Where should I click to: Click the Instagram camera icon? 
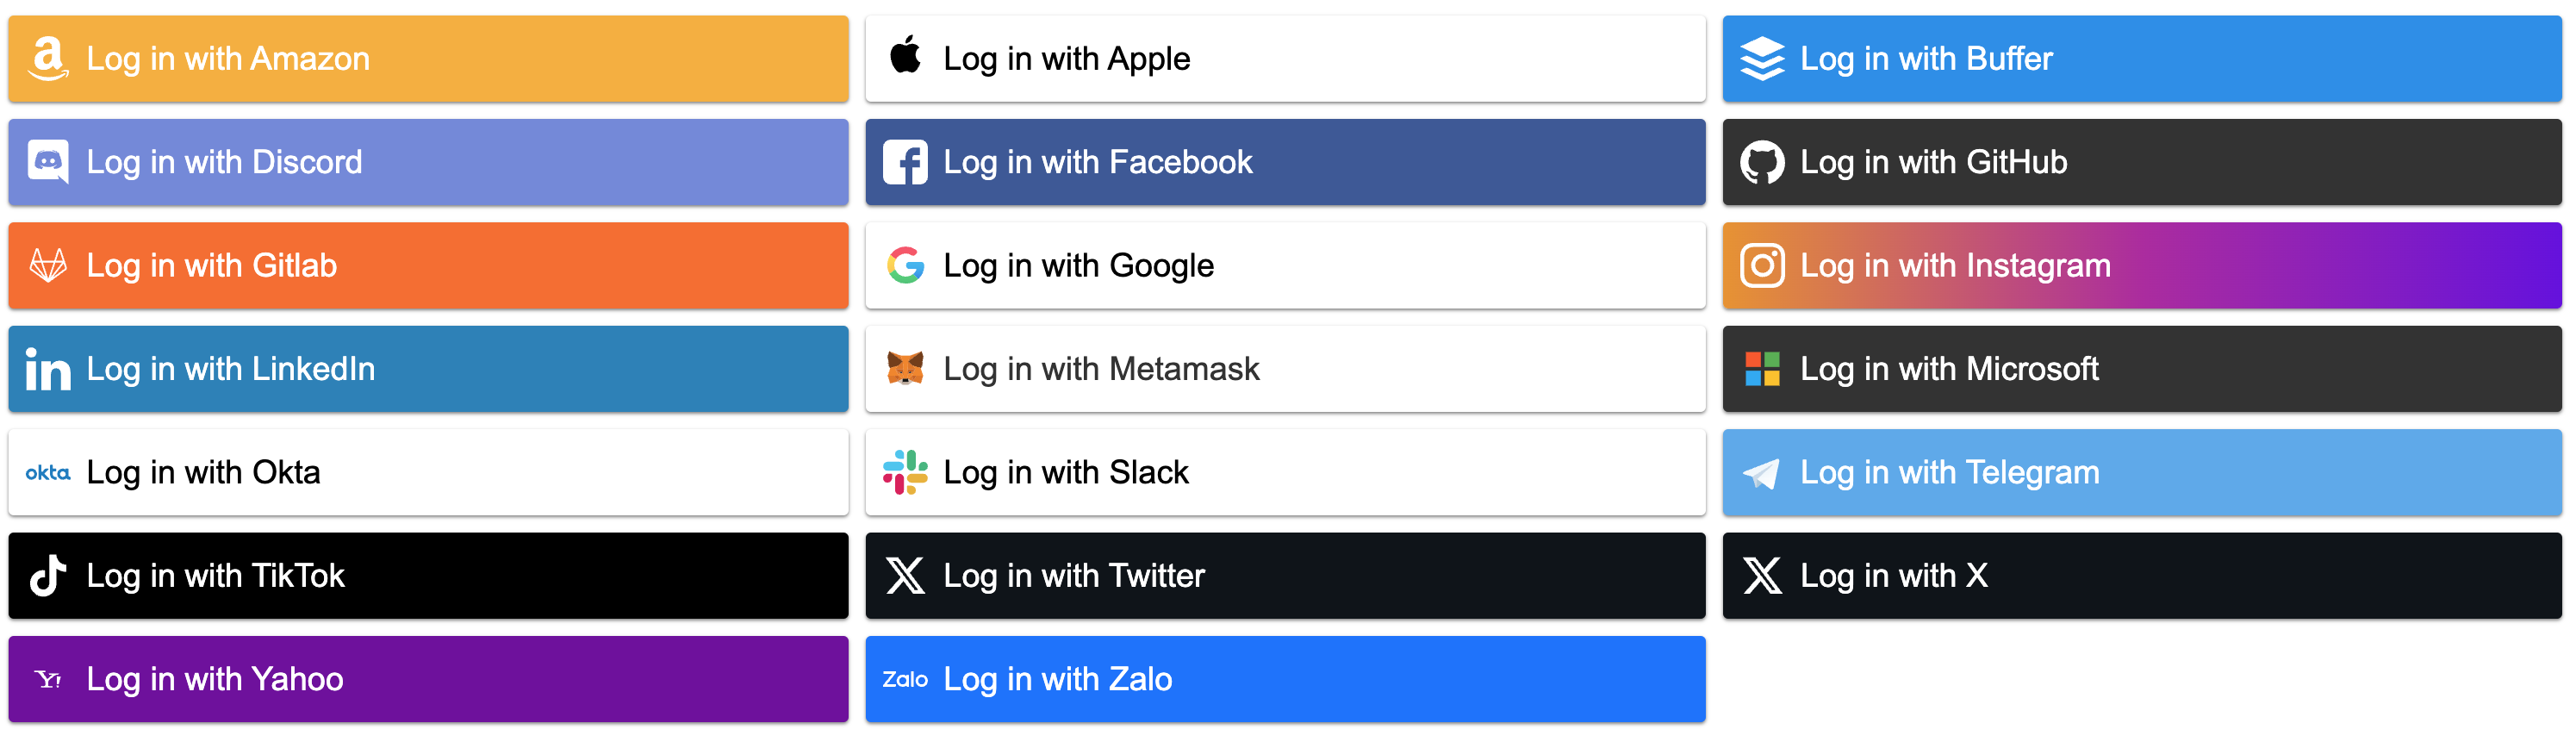tap(1762, 266)
